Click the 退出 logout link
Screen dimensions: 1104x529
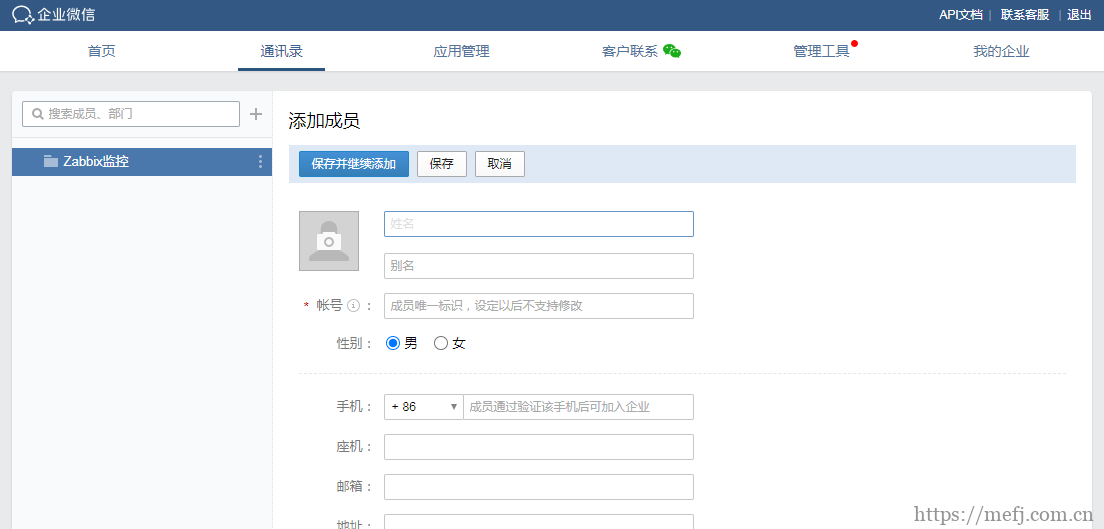pyautogui.click(x=1079, y=15)
